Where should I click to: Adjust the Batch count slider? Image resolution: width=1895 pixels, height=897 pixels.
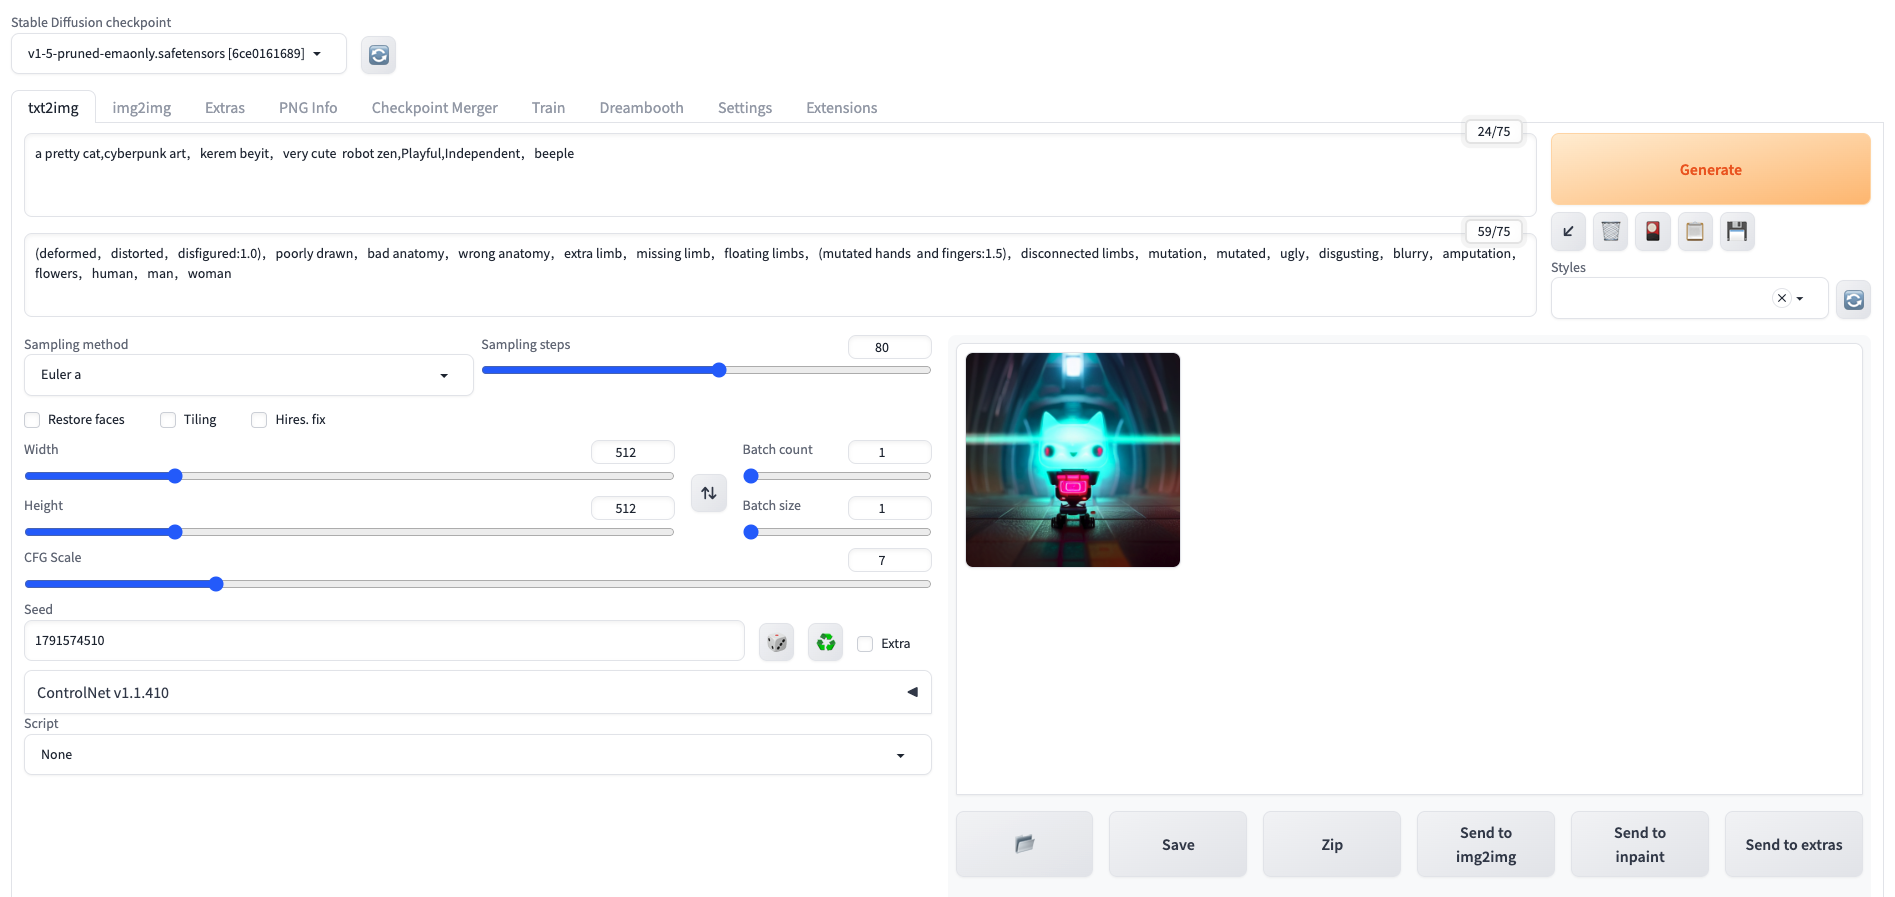(x=837, y=476)
